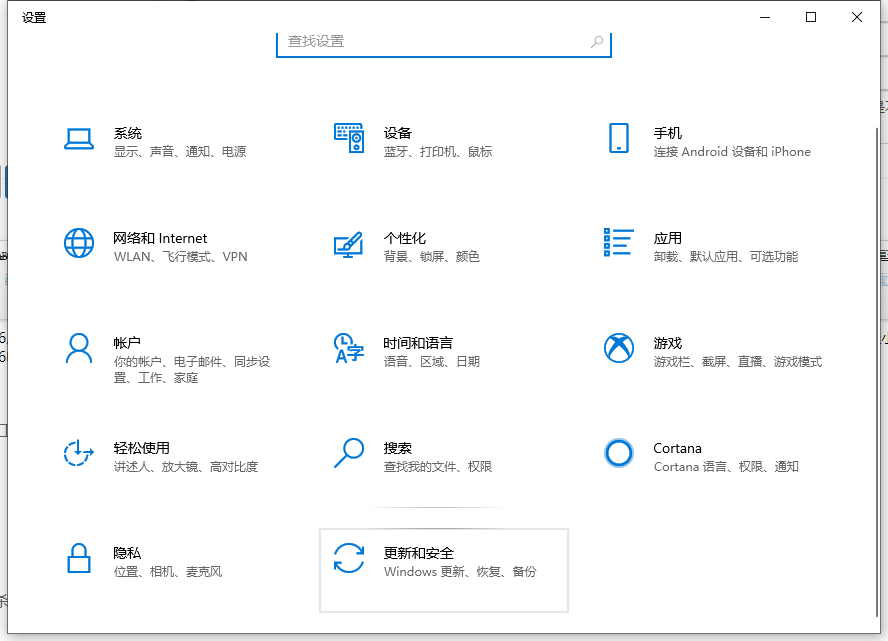
Task: Click the 游戏 Xbox icon
Action: click(x=619, y=348)
